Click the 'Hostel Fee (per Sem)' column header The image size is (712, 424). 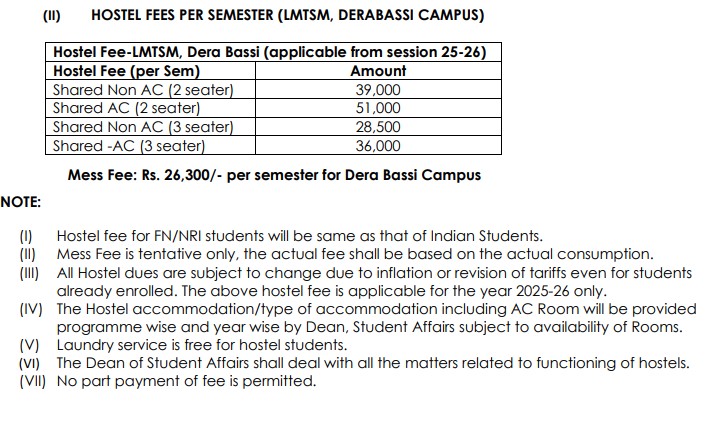[x=127, y=71]
